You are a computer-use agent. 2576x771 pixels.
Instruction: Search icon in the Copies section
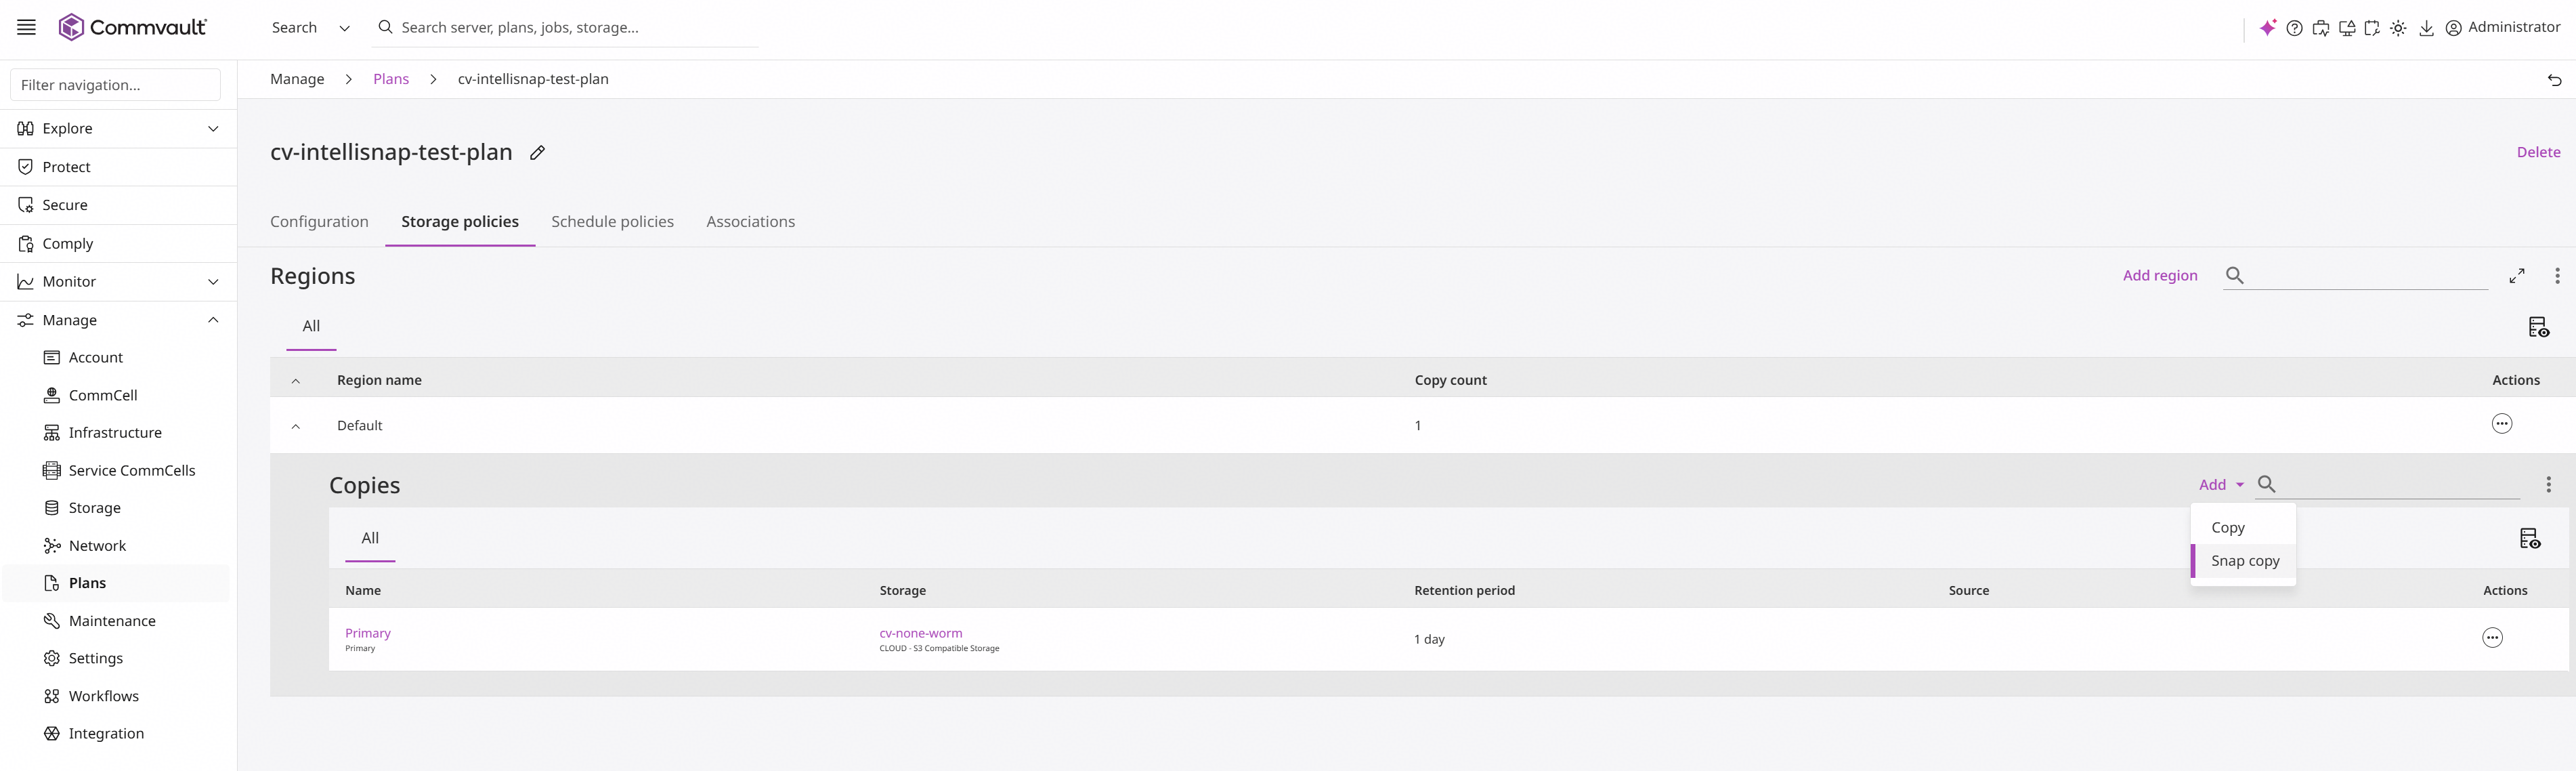pyautogui.click(x=2267, y=484)
